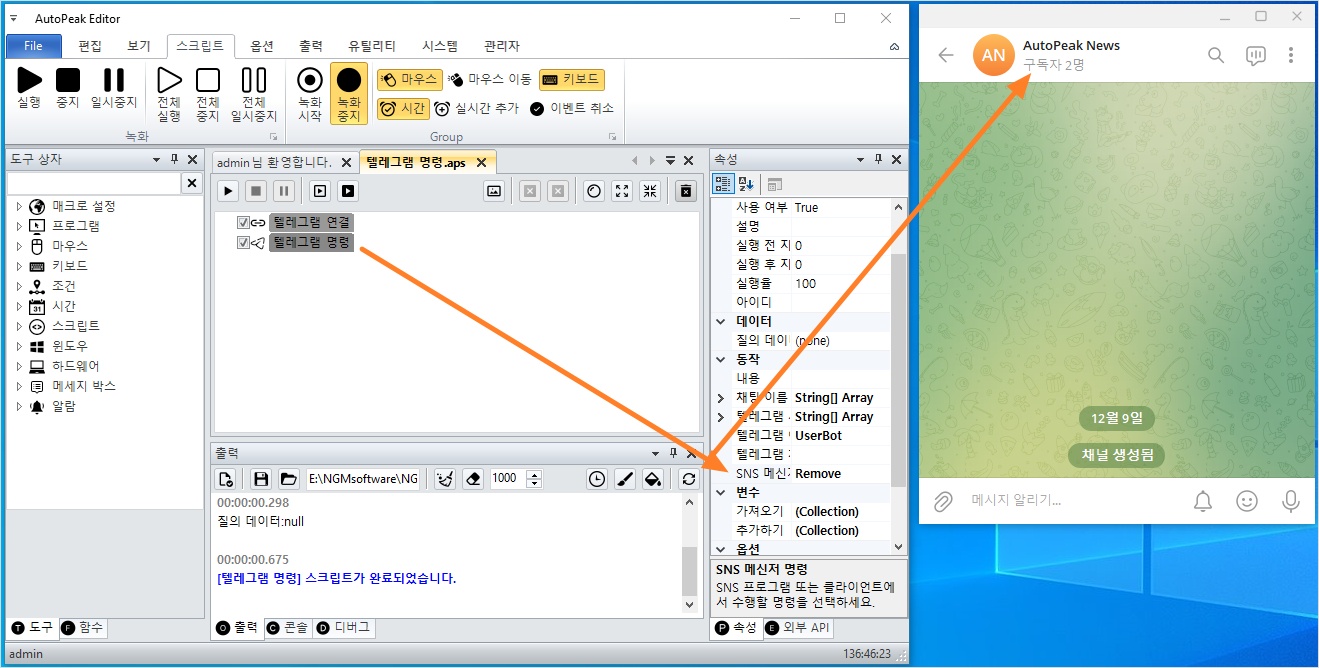Open the 관리자 ribbon tab
Viewport: 1319px width, 668px height.
point(502,46)
